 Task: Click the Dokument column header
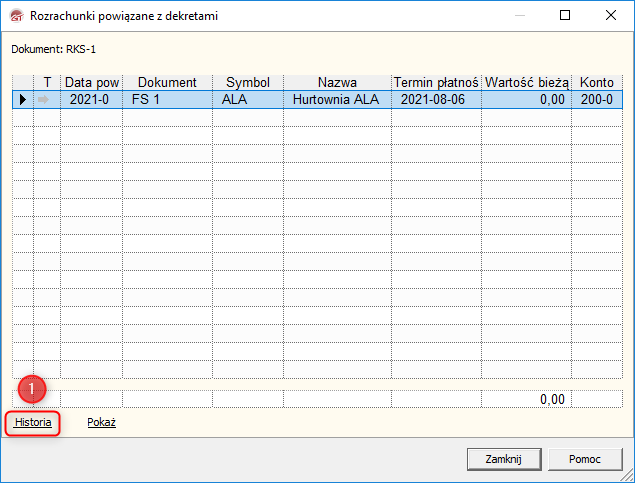tap(167, 82)
